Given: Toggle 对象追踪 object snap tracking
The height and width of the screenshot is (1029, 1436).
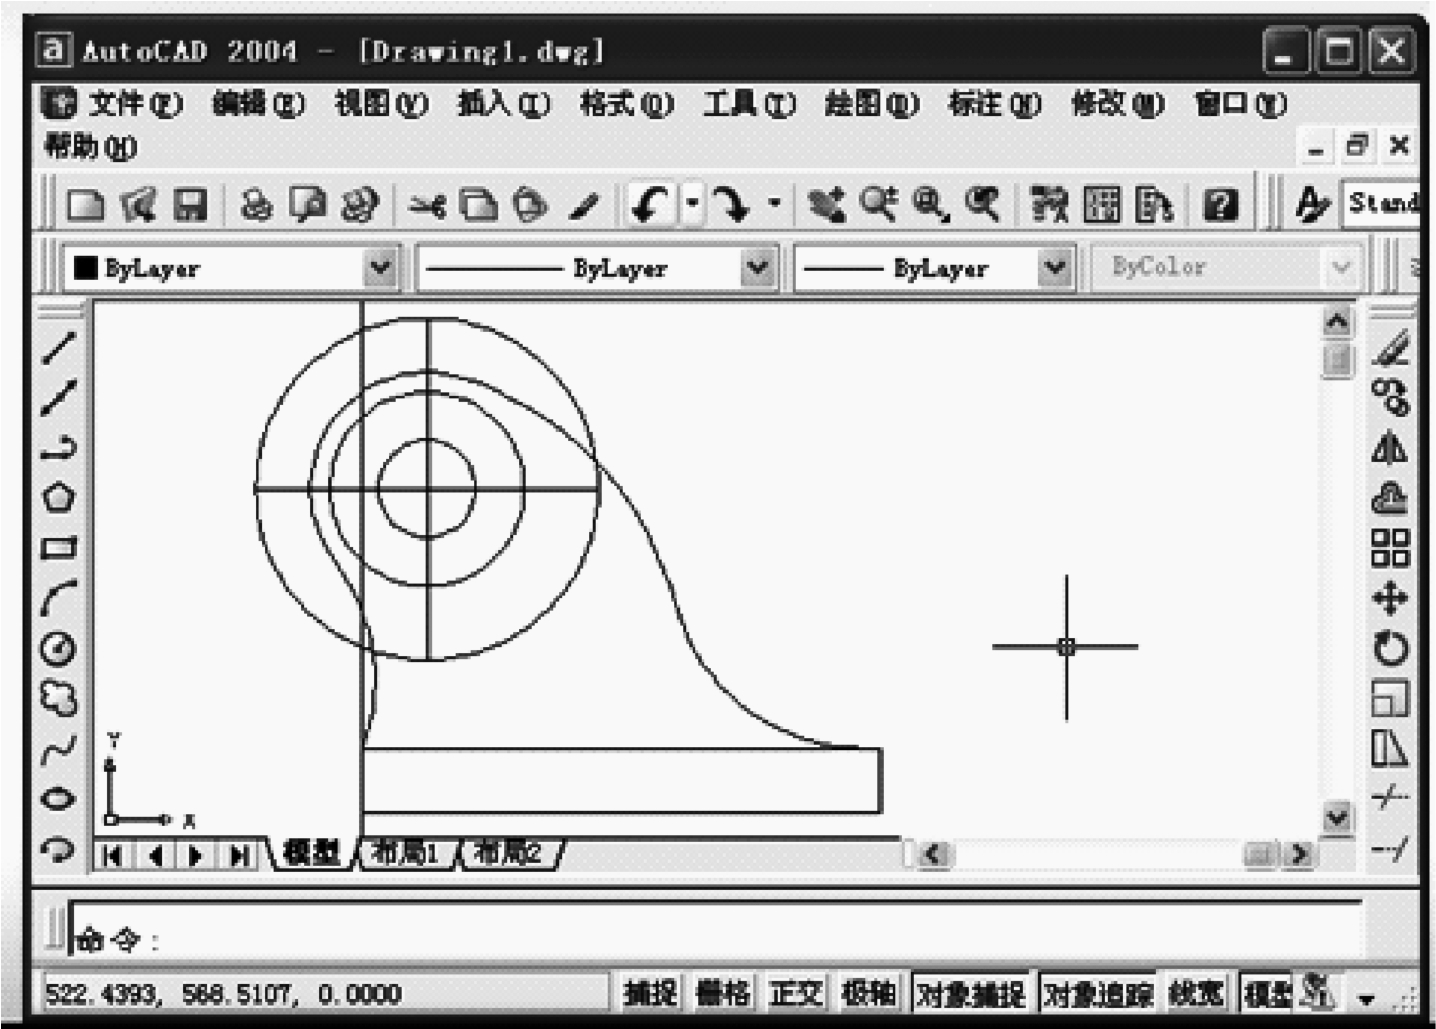Looking at the screenshot, I should point(1098,993).
